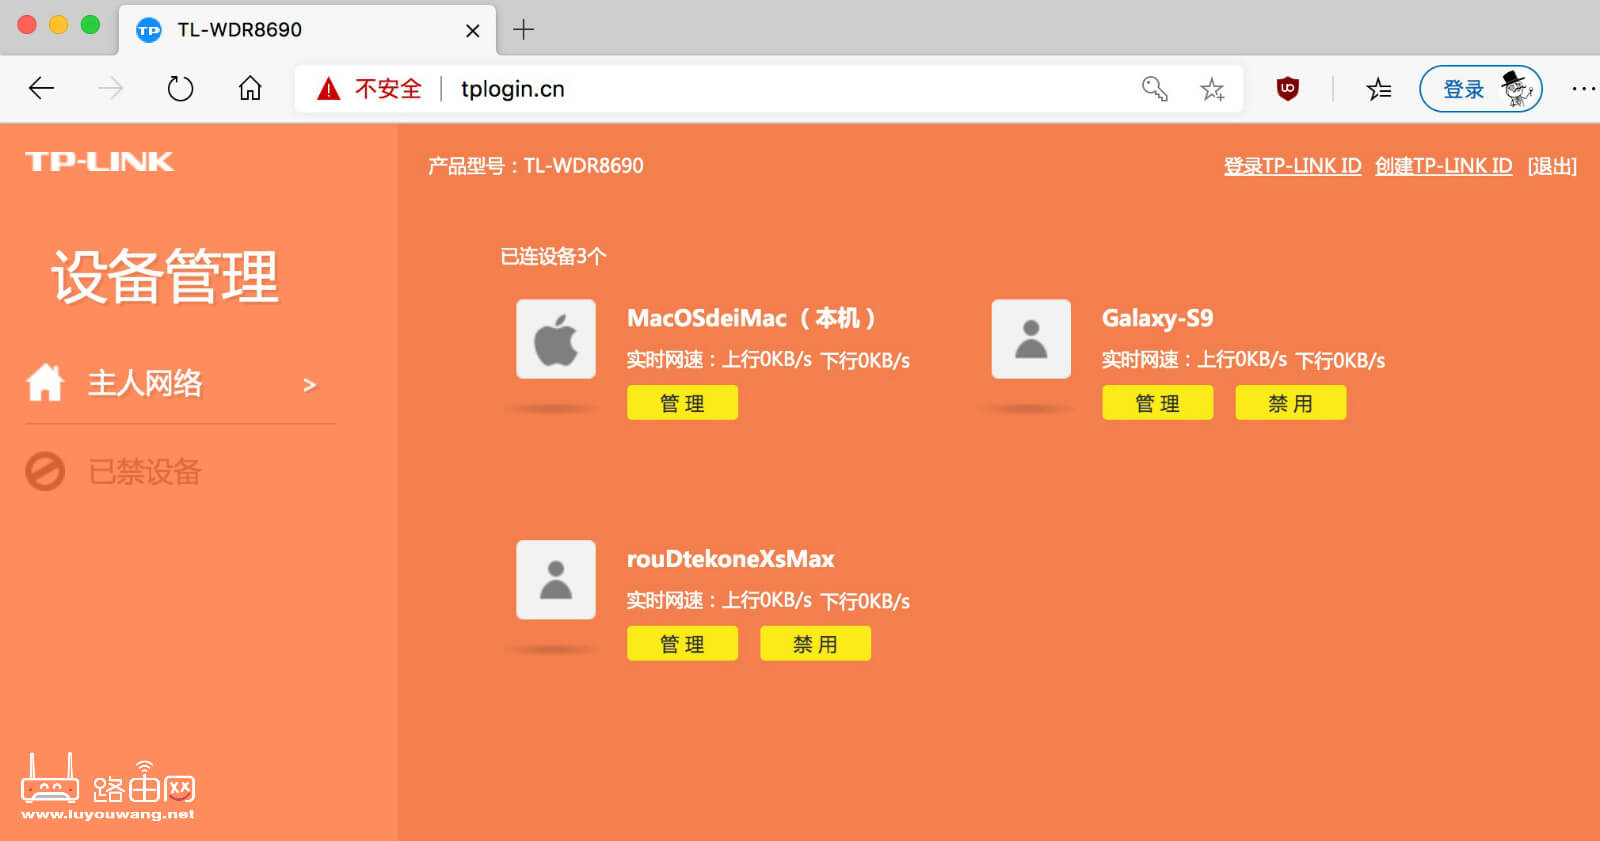The image size is (1600, 841).
Task: Click the 不安全 security warning label
Action: coord(388,89)
